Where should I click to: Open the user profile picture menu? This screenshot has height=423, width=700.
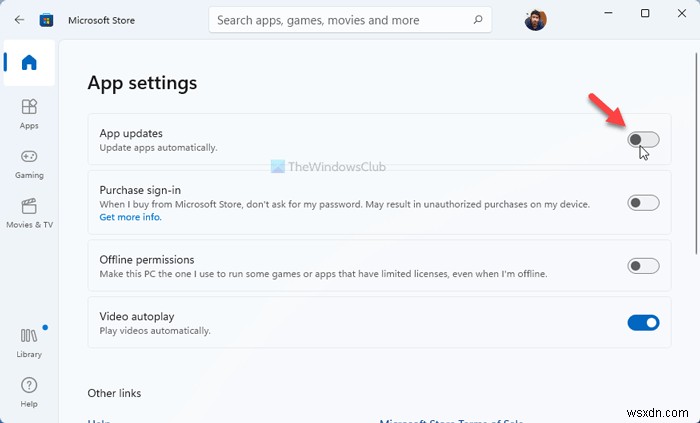click(x=535, y=20)
